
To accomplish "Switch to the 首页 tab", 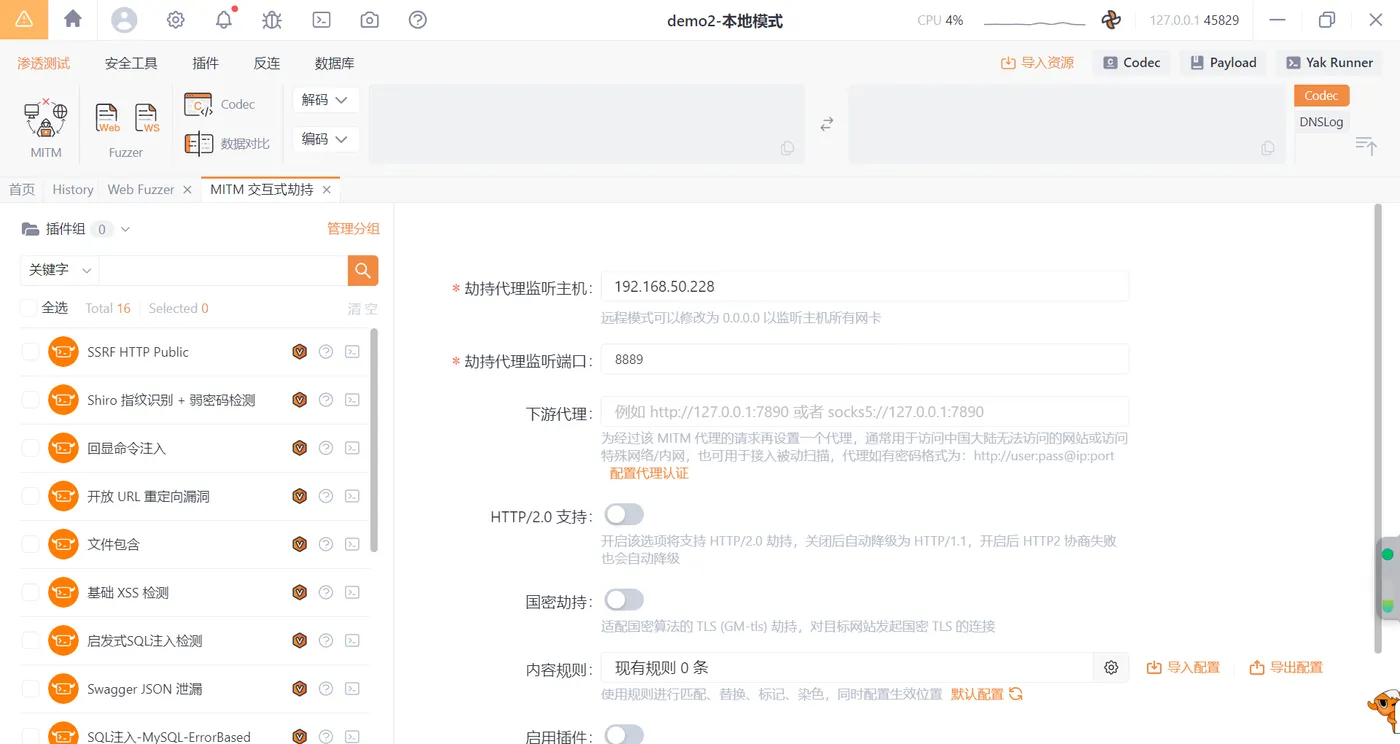I will (x=22, y=189).
